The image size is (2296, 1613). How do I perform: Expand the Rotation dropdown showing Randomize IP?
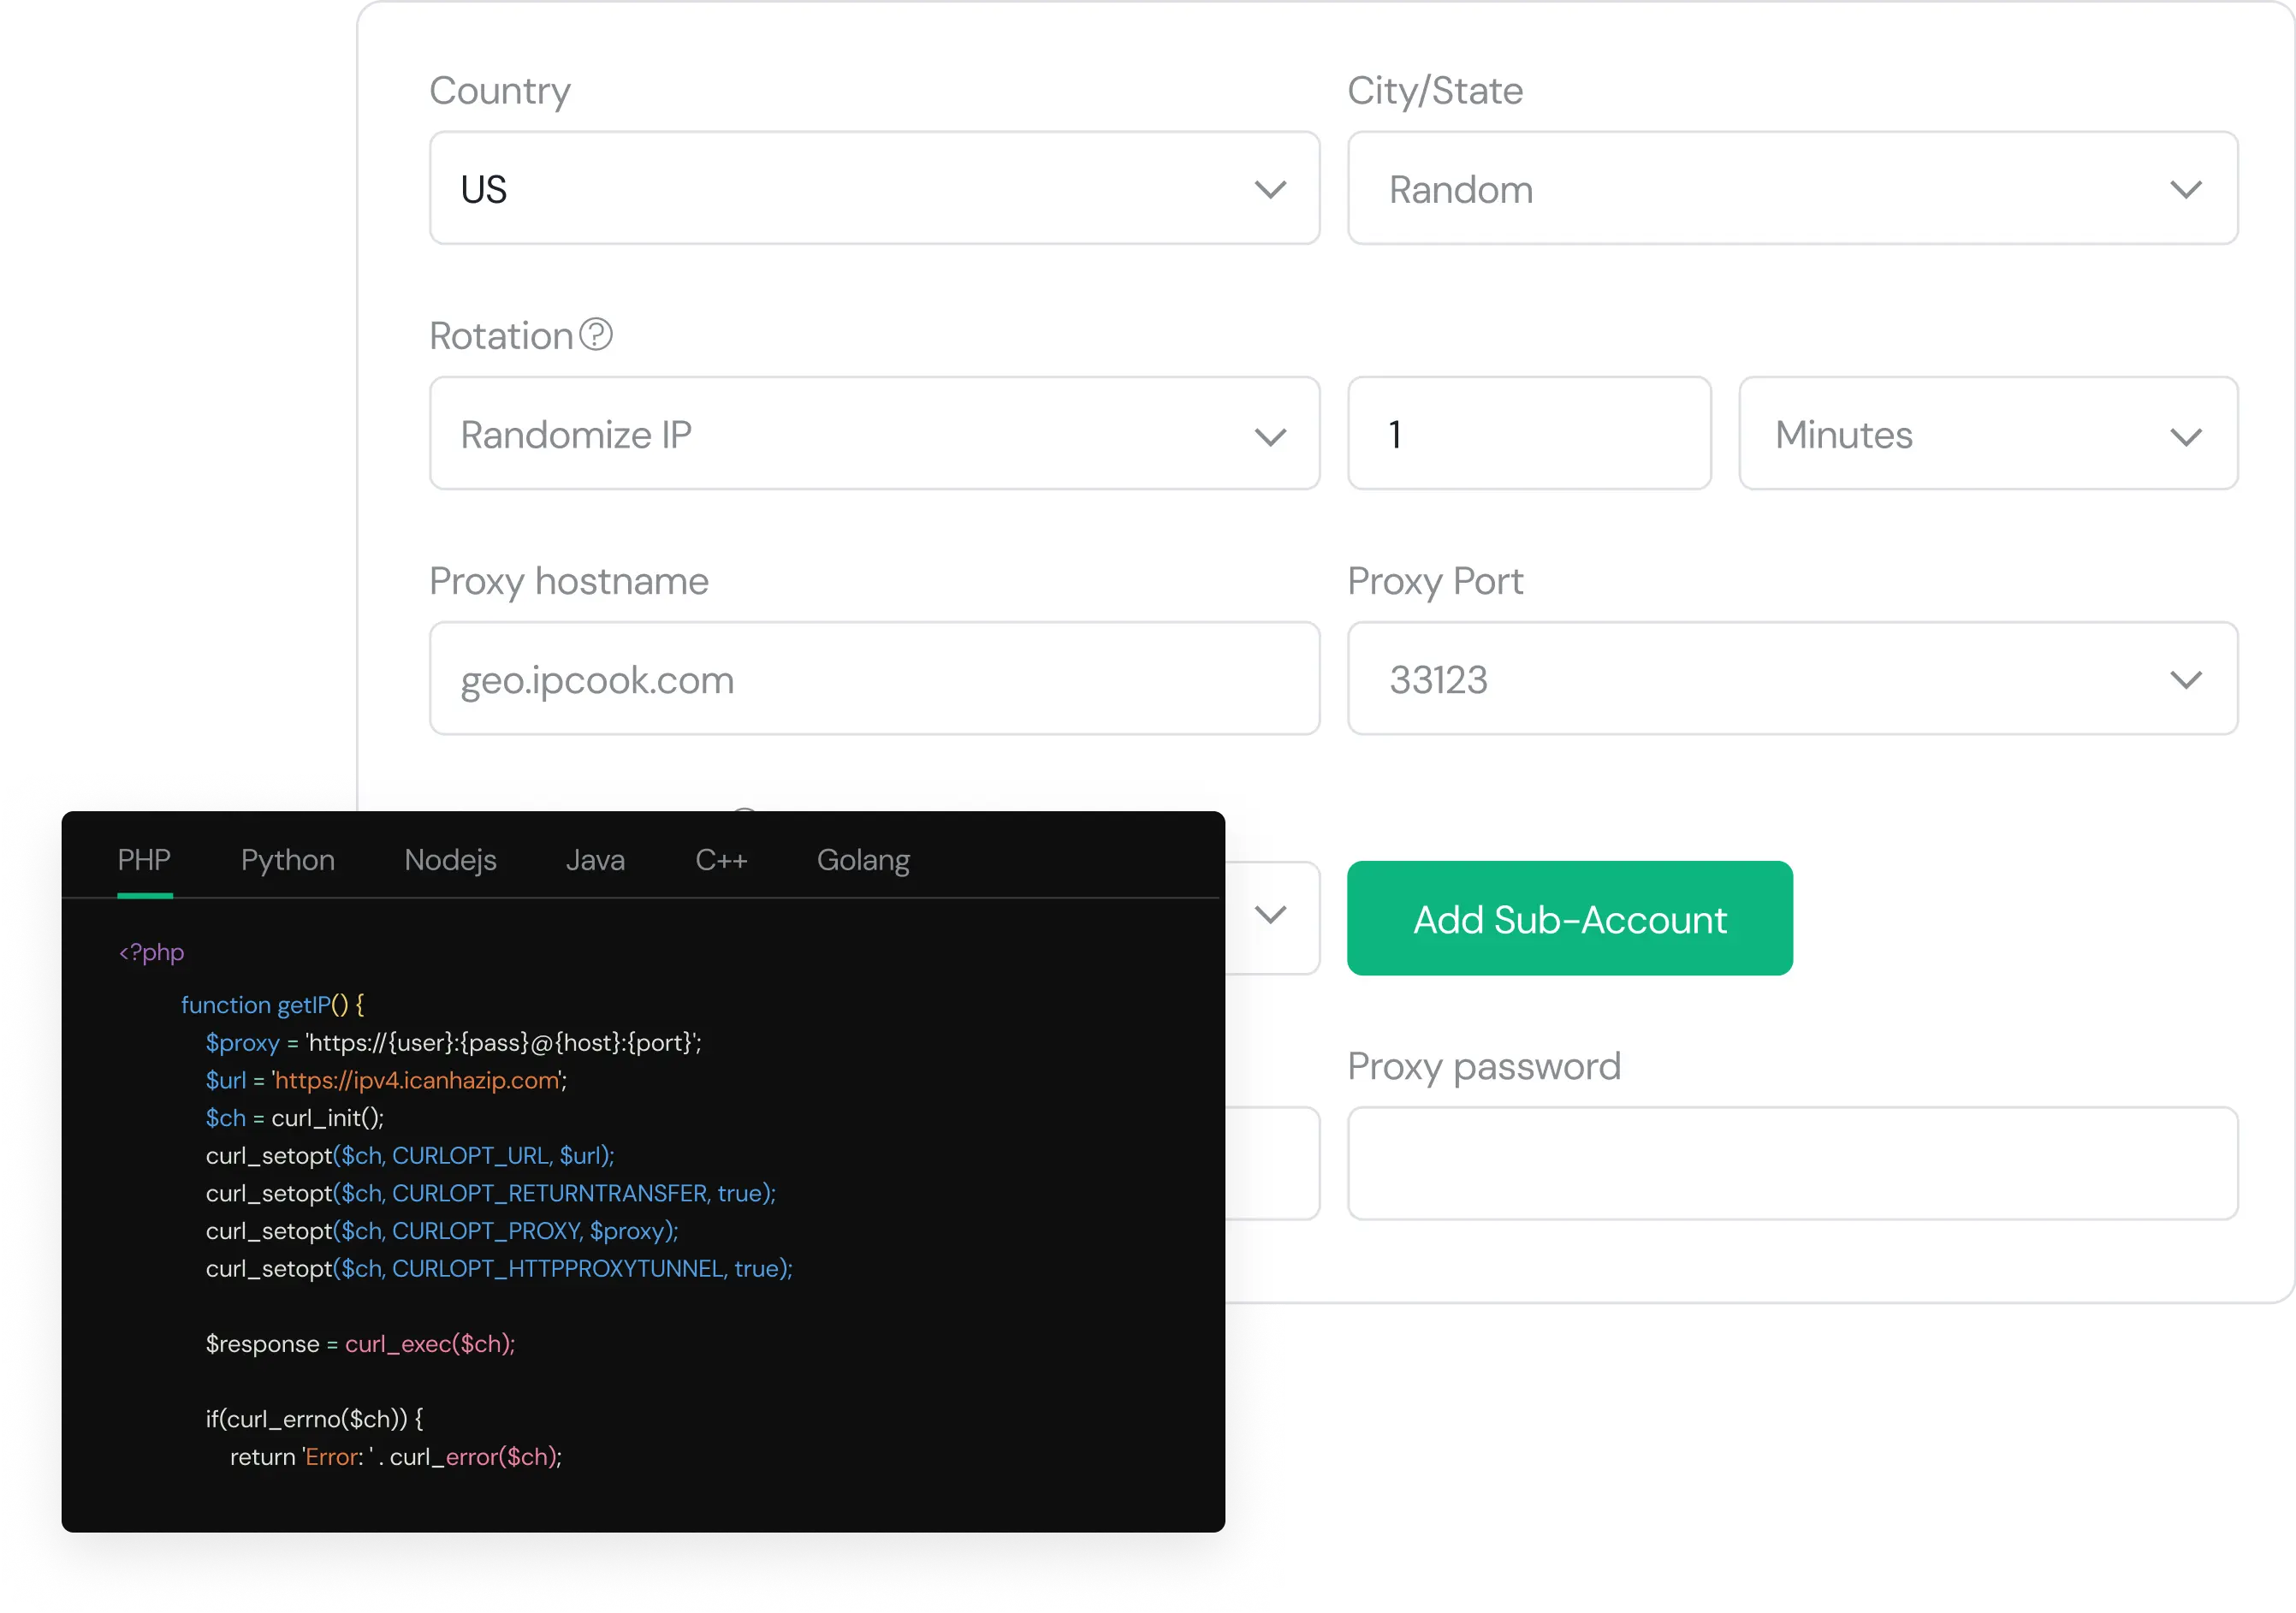point(874,433)
